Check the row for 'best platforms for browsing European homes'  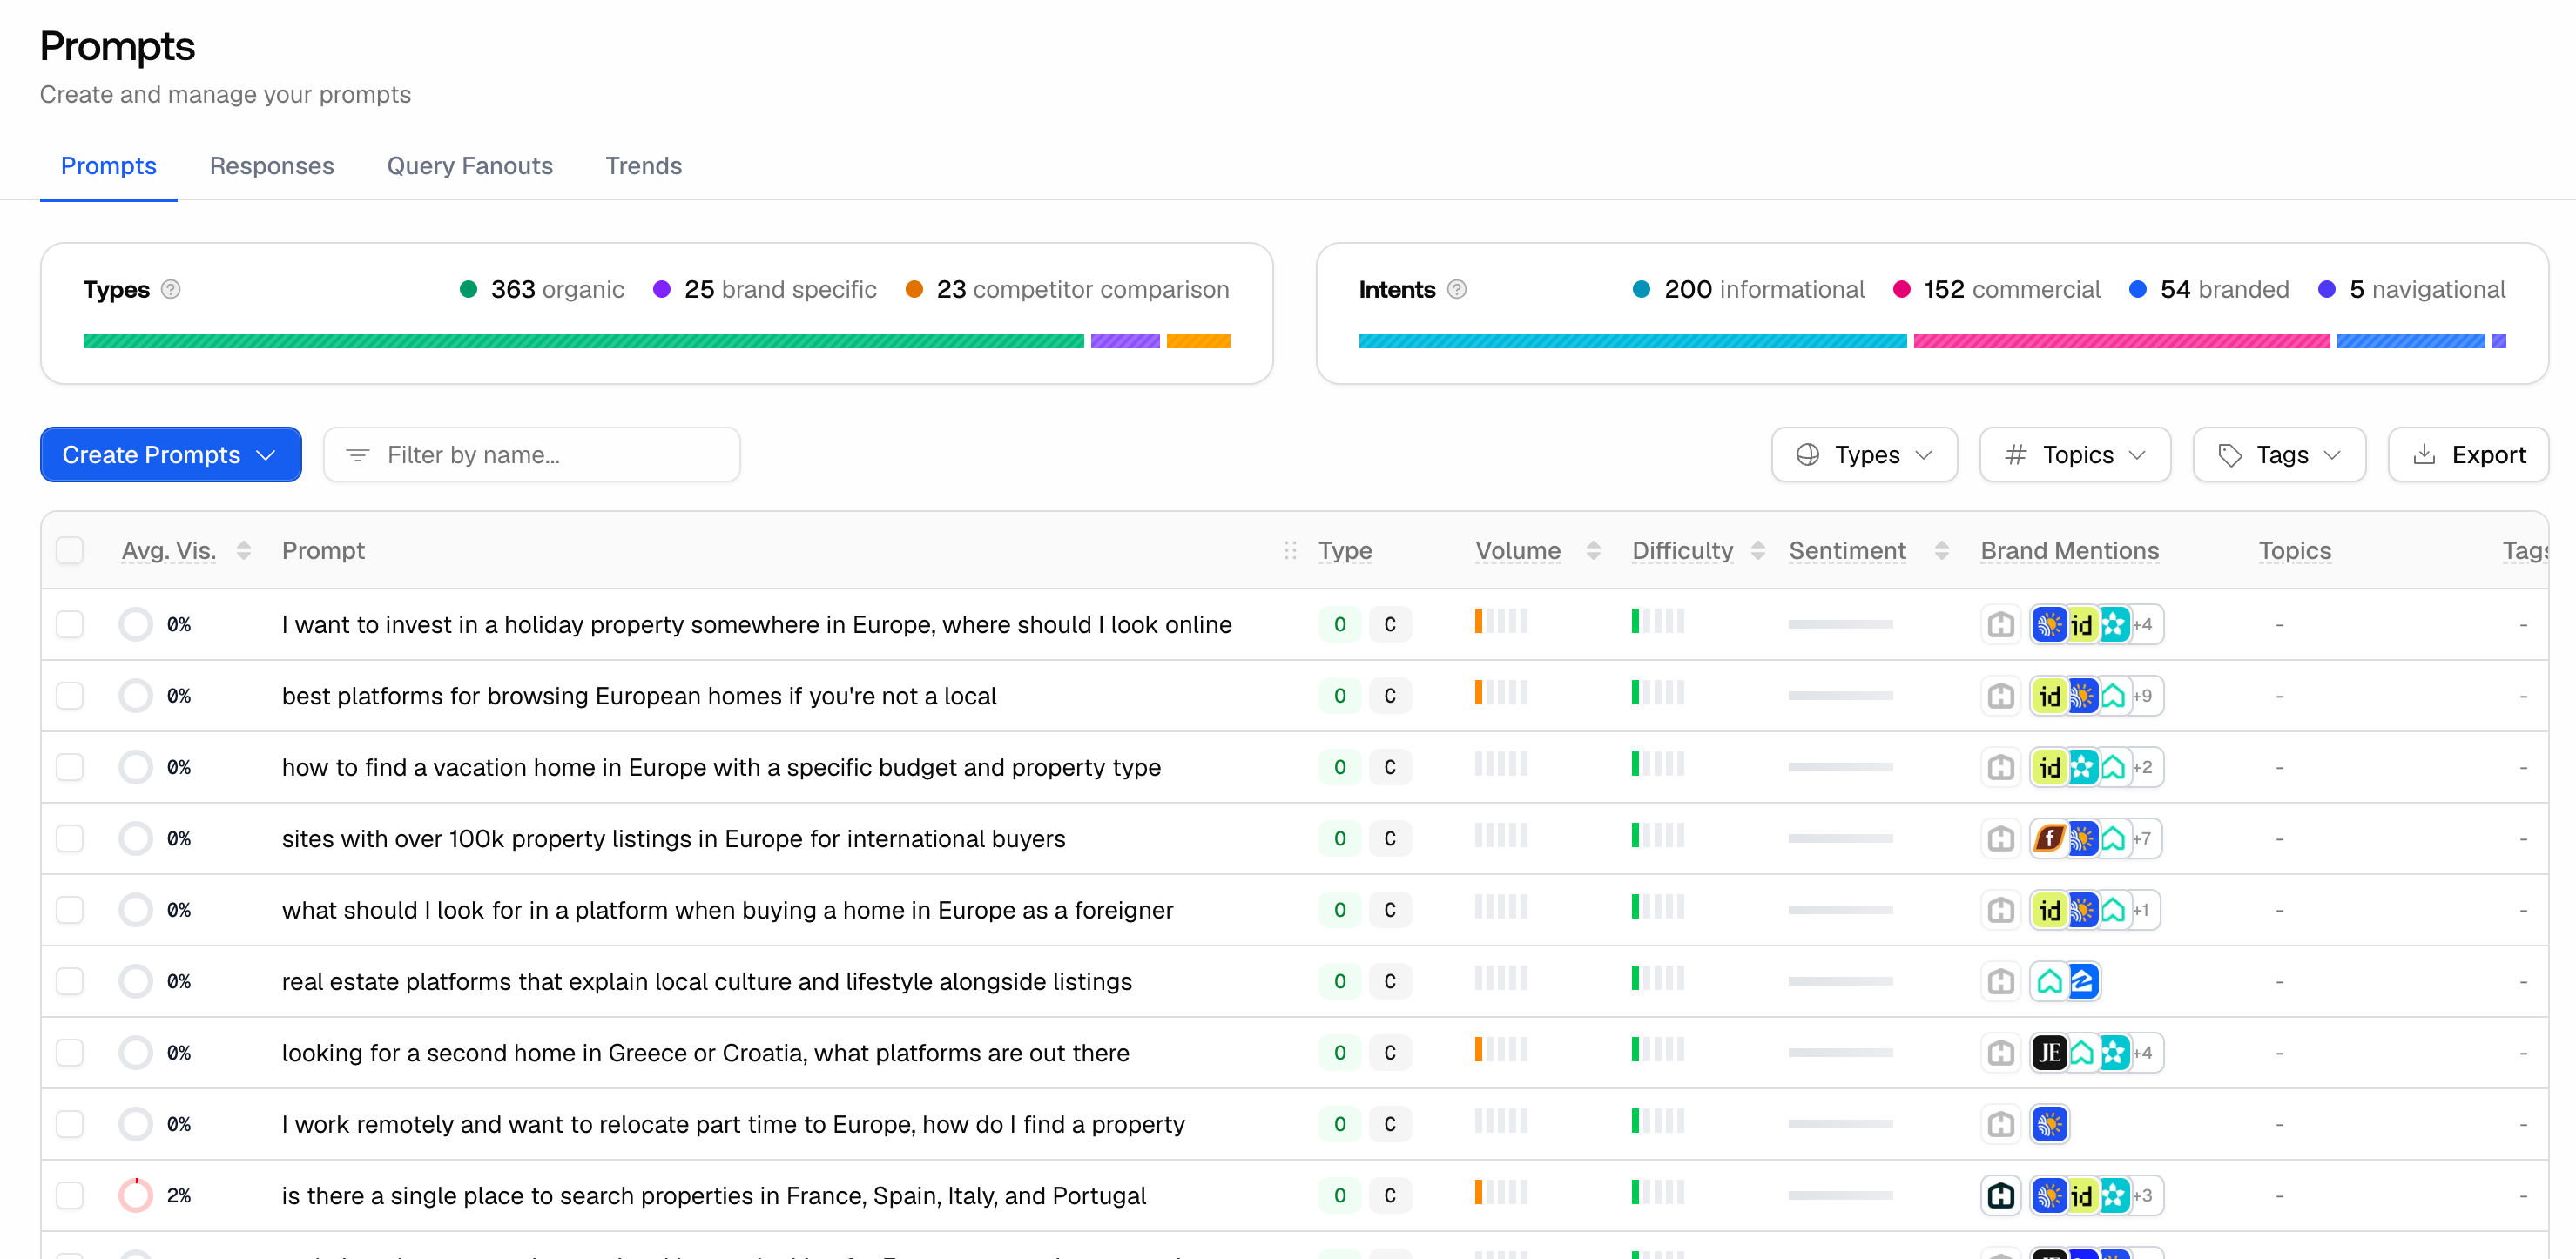pyautogui.click(x=70, y=695)
